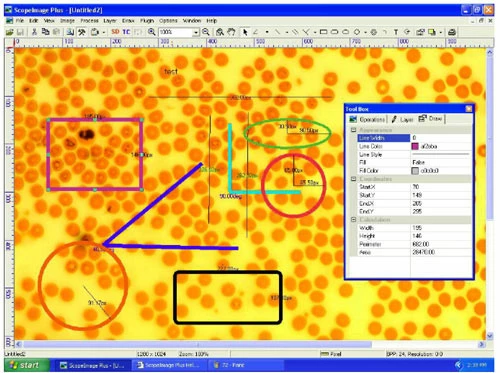This screenshot has height=373, width=500.
Task: Select the scissors Cut icon
Action: [34, 32]
